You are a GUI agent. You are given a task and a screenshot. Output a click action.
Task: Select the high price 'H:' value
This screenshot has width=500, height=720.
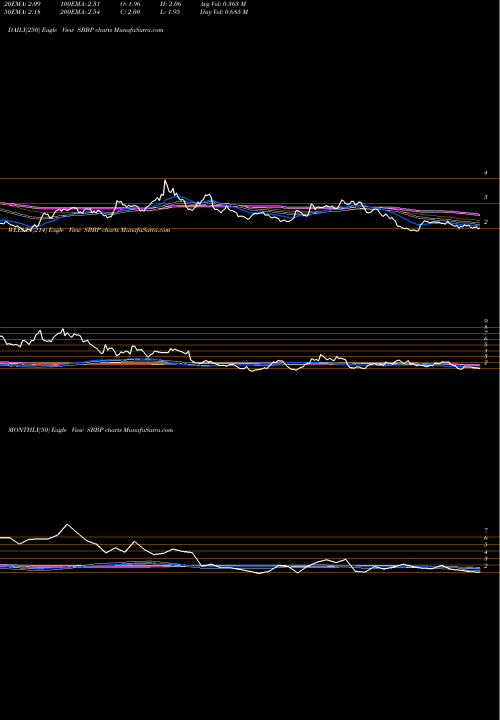[169, 4]
